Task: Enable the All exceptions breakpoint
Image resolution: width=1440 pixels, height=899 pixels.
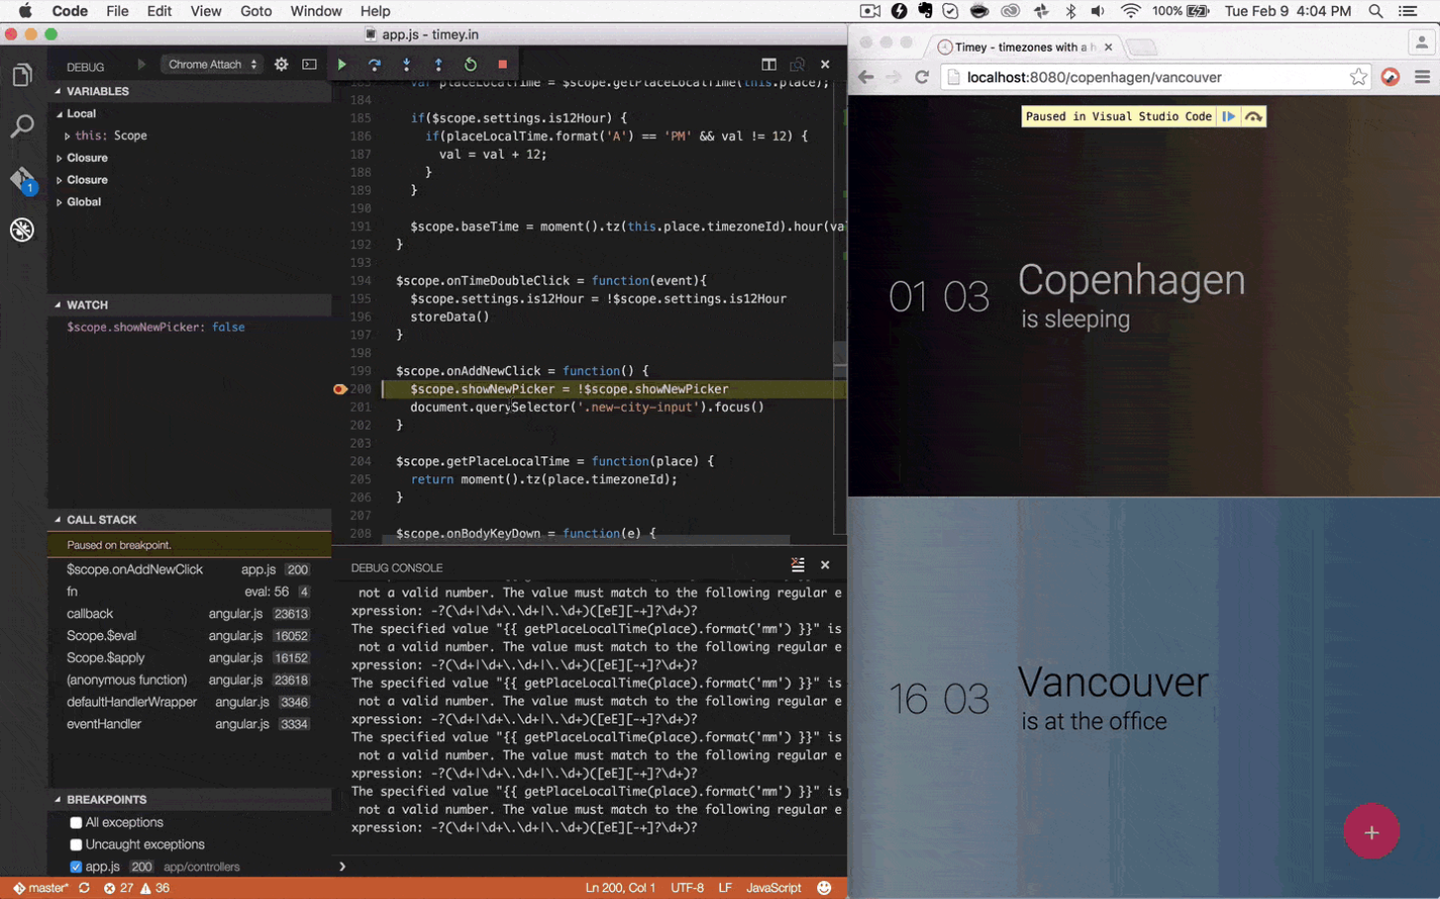Action: coord(74,822)
